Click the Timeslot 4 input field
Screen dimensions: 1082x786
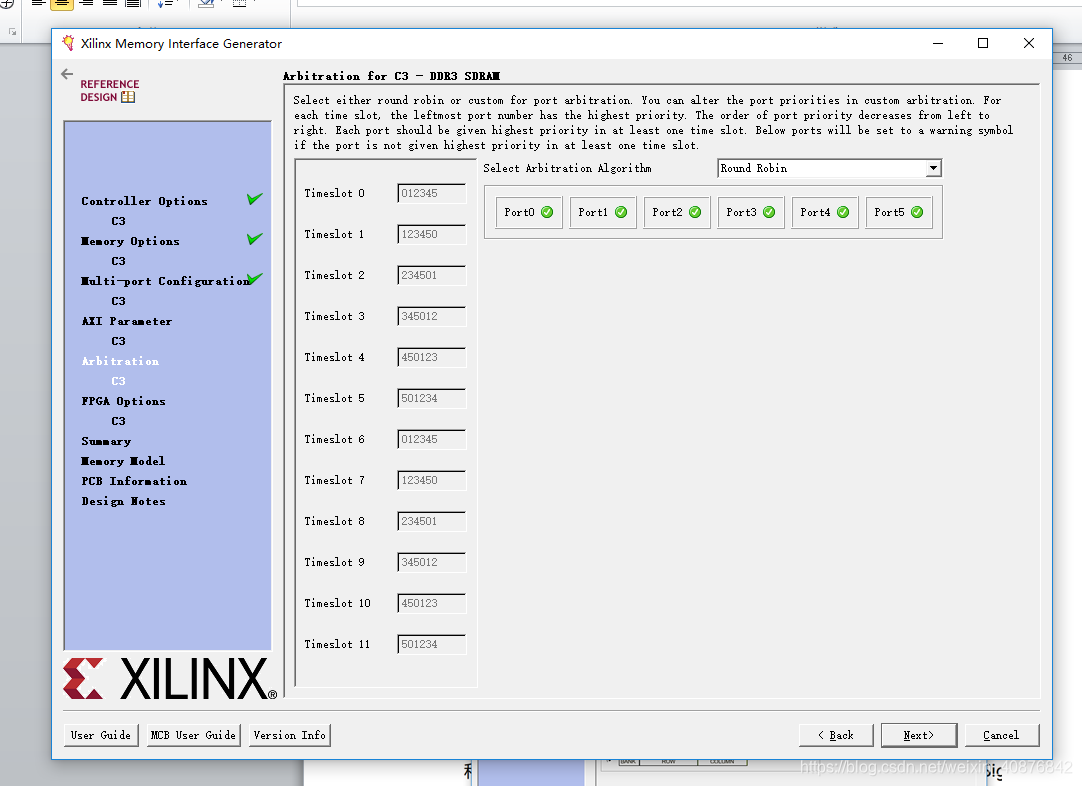point(432,357)
